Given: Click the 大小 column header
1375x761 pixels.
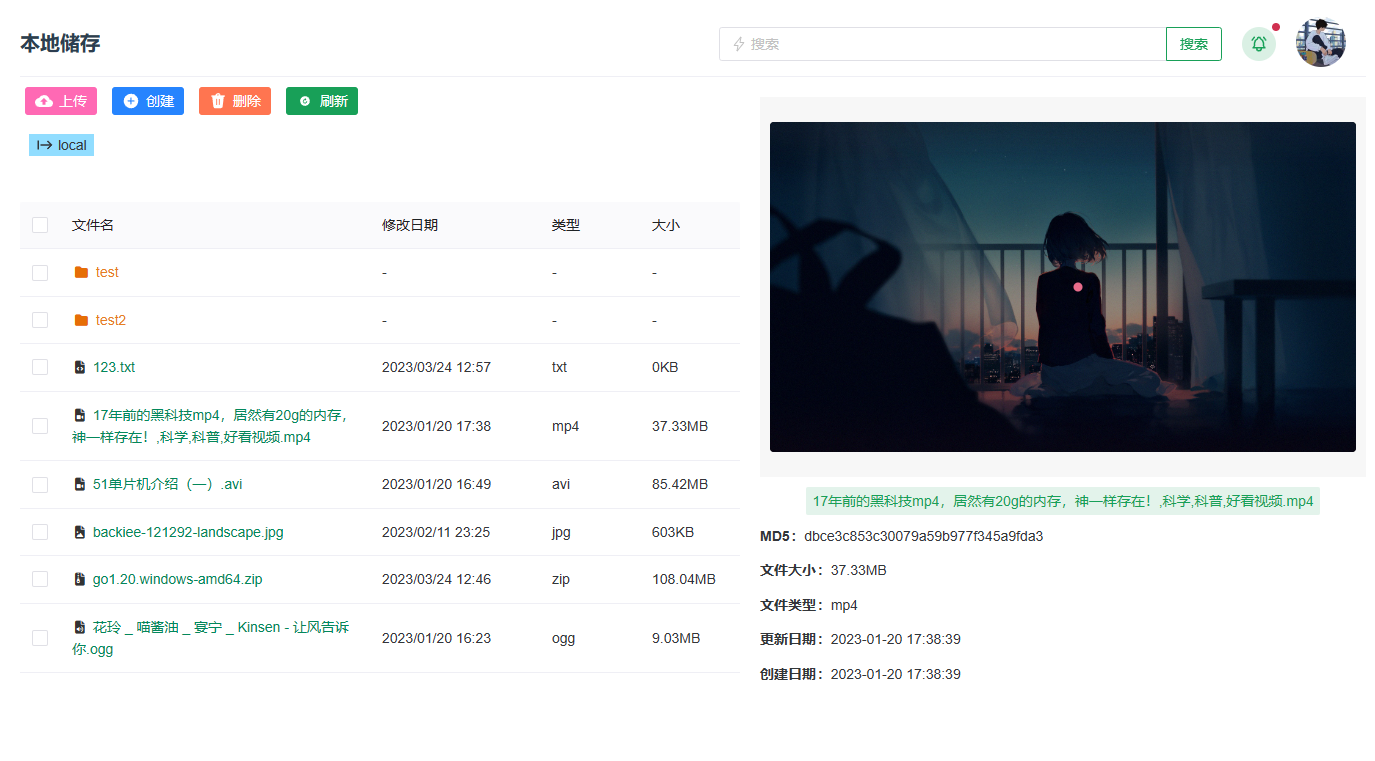Looking at the screenshot, I should 666,225.
